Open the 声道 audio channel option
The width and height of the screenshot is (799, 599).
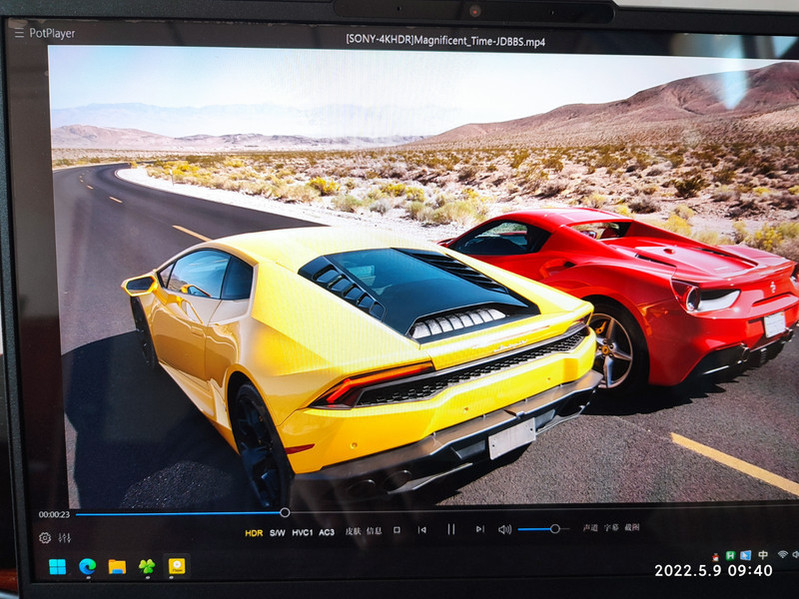tap(591, 528)
